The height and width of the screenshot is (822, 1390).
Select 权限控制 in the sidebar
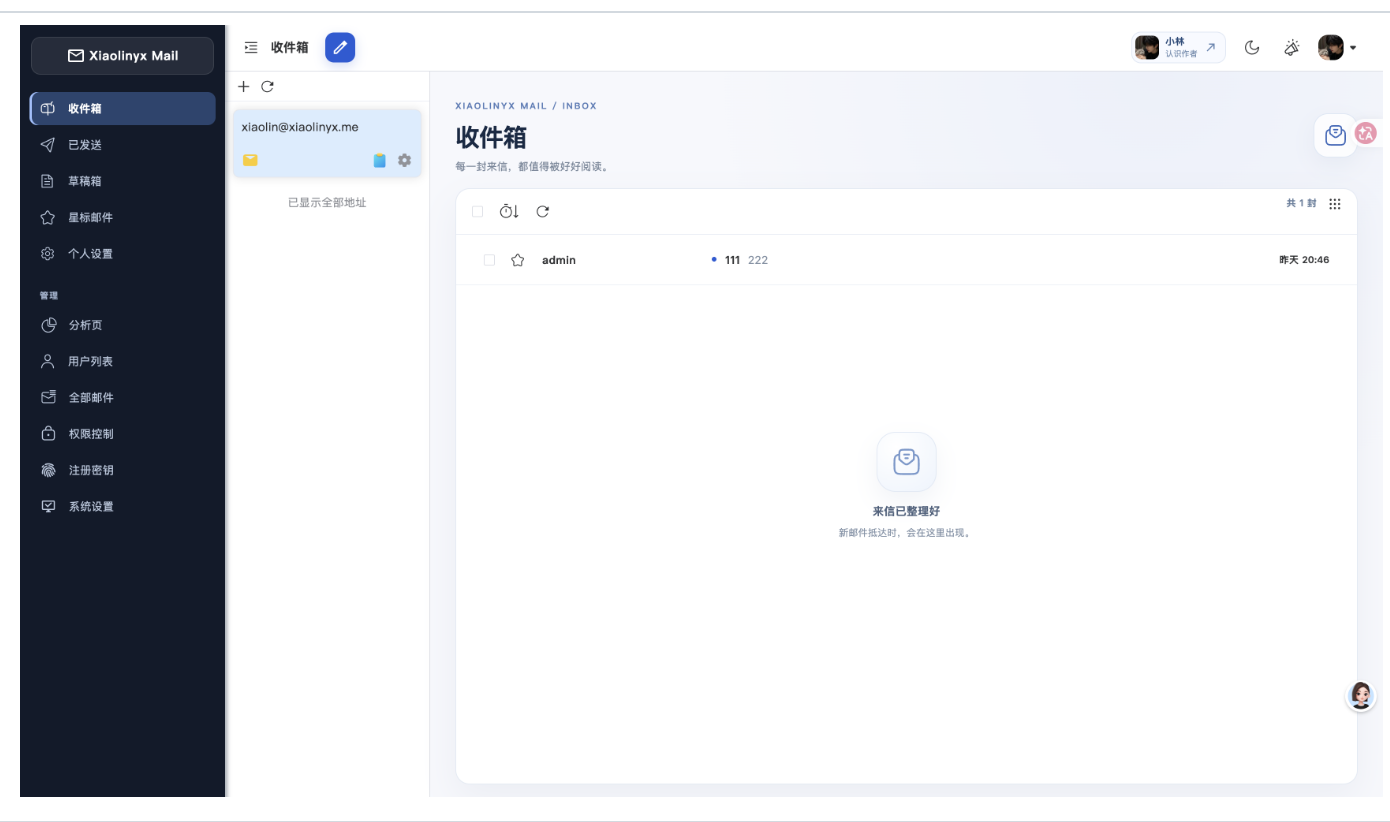pyautogui.click(x=123, y=434)
